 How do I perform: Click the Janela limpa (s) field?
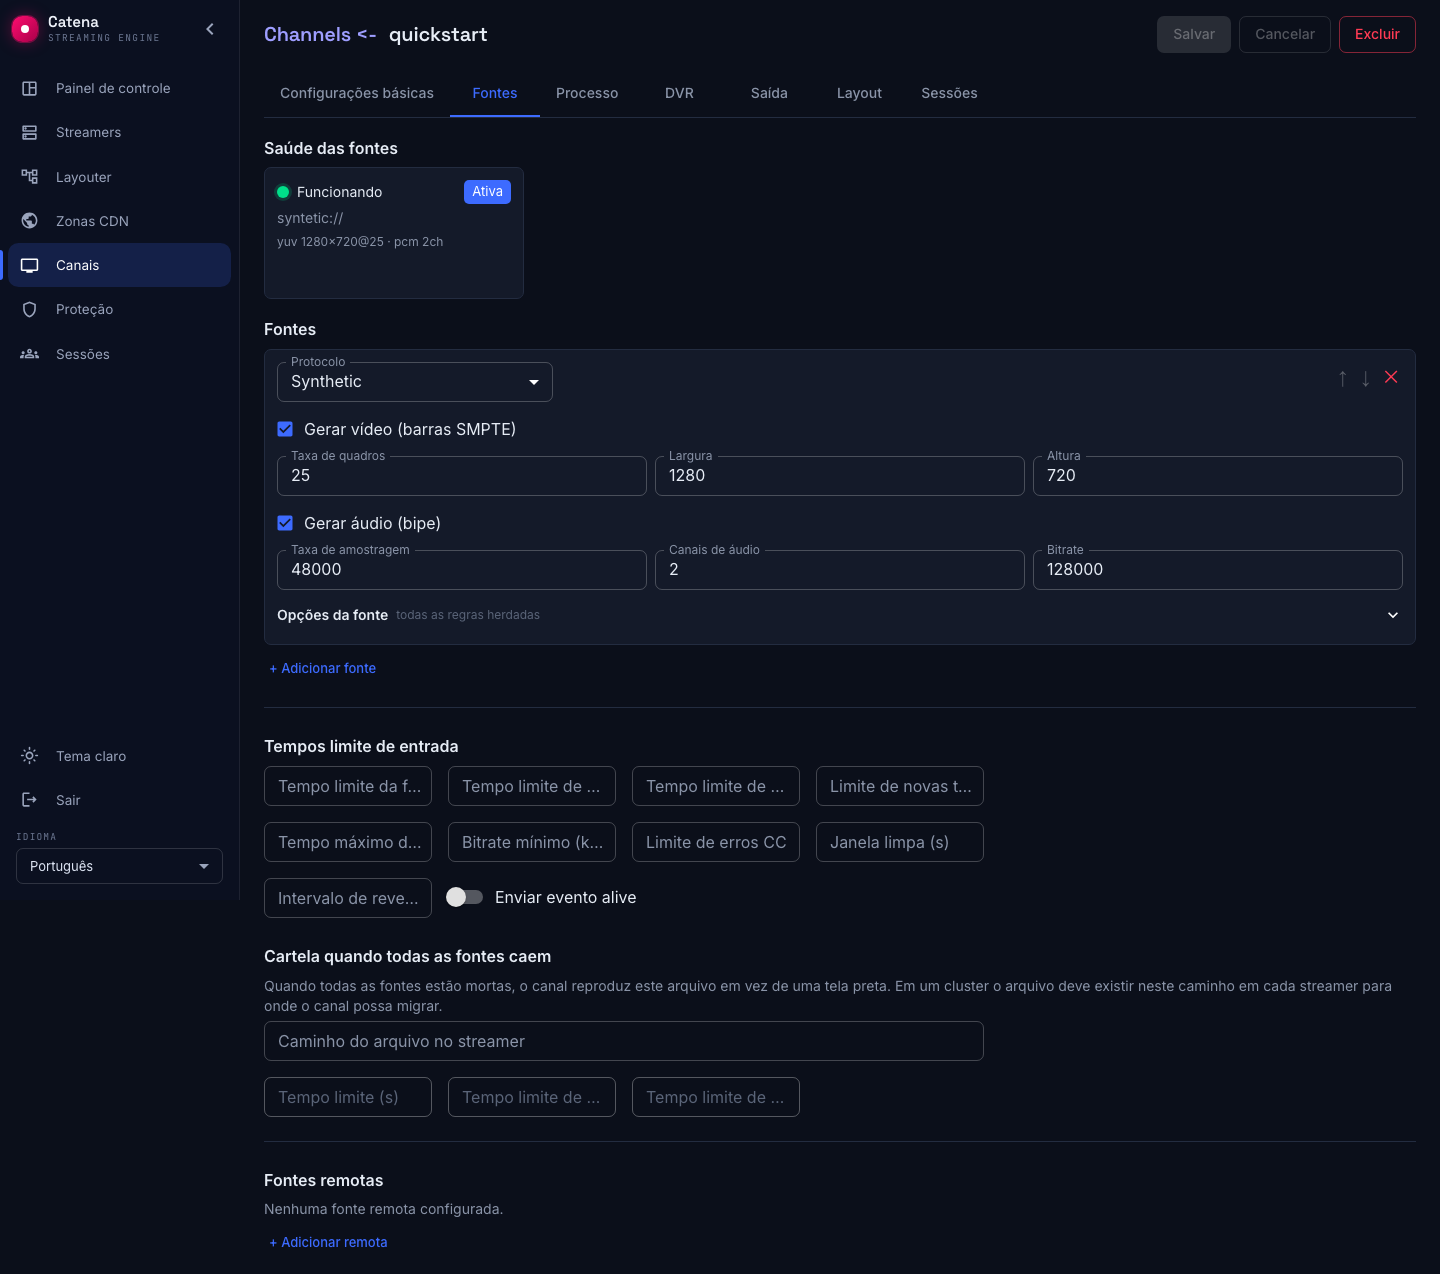(x=900, y=842)
